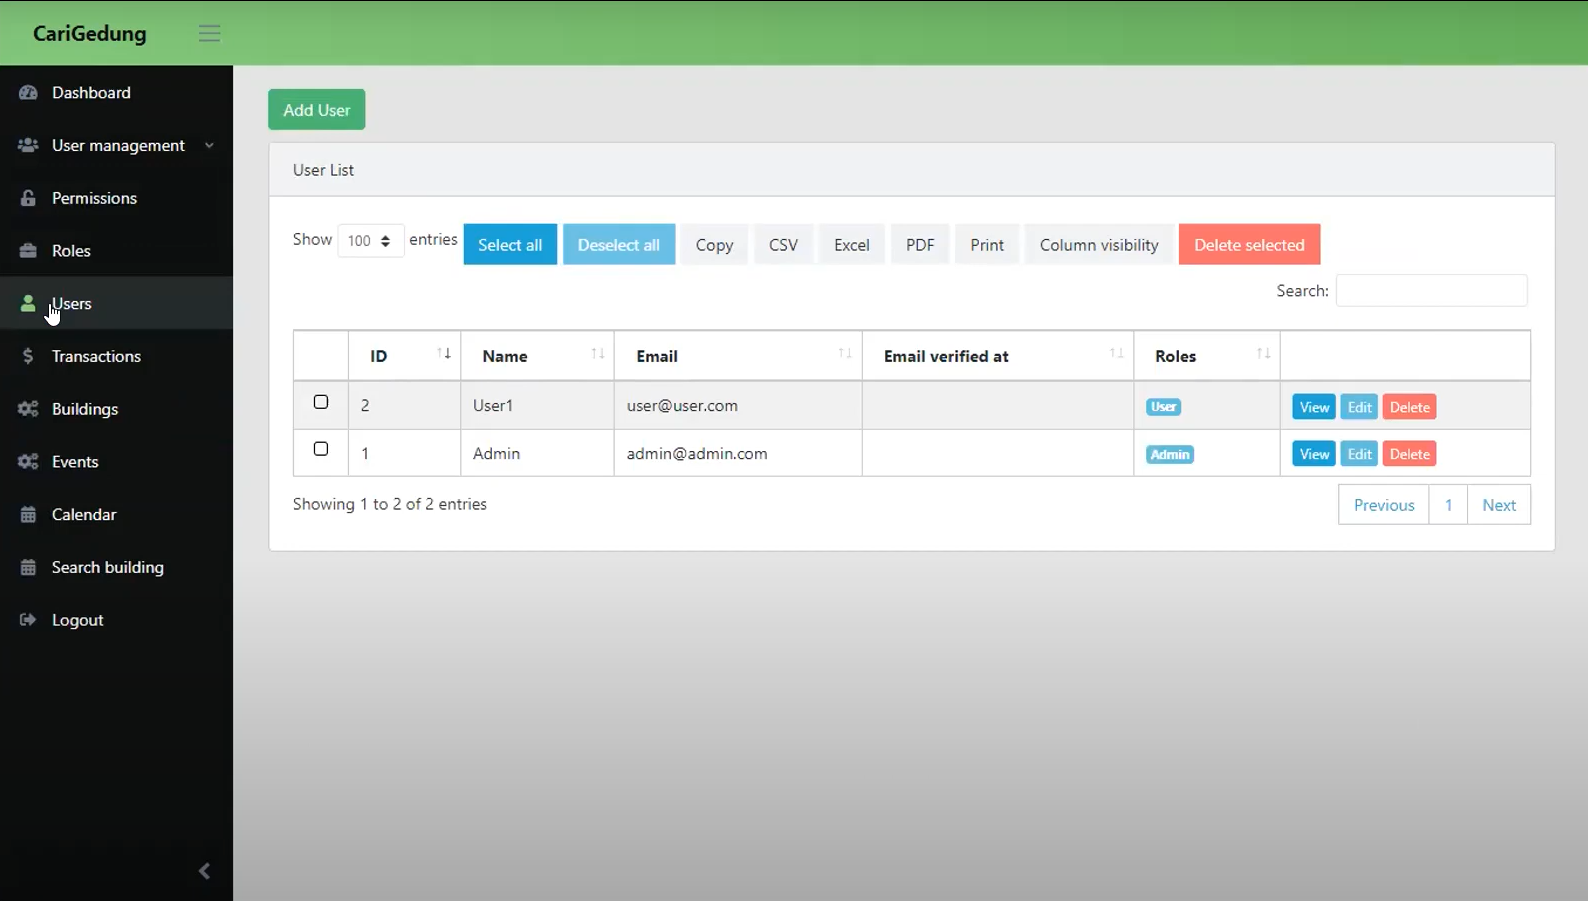The image size is (1588, 901).
Task: Delete the User1 record
Action: (x=1410, y=407)
